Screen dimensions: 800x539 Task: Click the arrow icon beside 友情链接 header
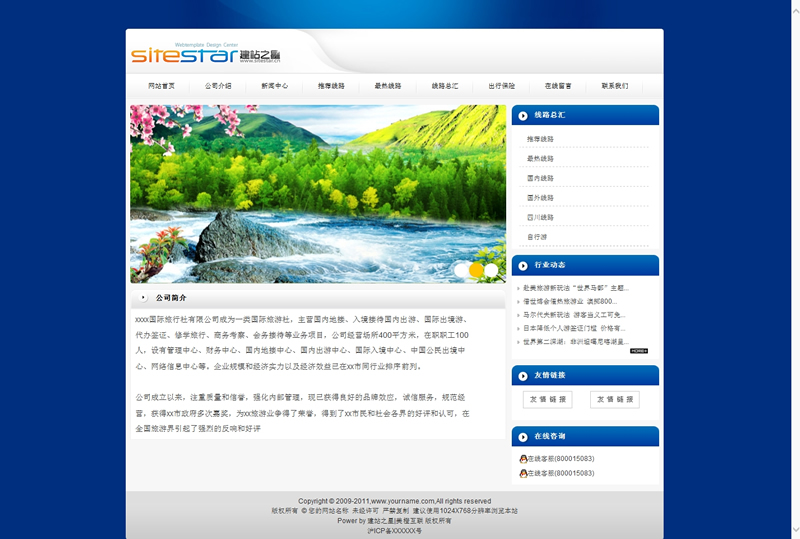[523, 376]
